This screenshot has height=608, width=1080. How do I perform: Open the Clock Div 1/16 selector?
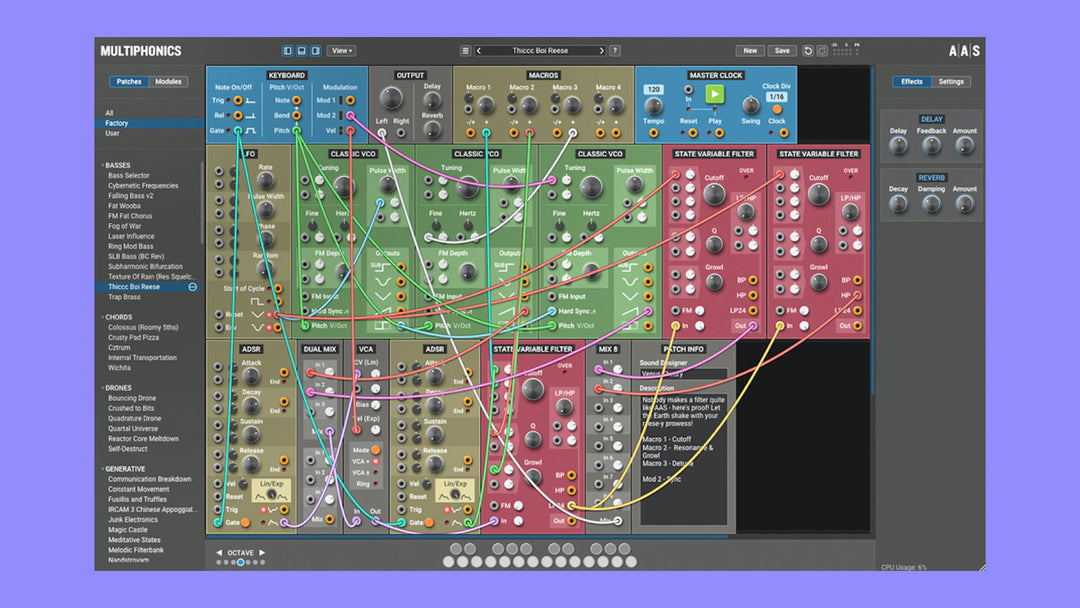[x=776, y=97]
